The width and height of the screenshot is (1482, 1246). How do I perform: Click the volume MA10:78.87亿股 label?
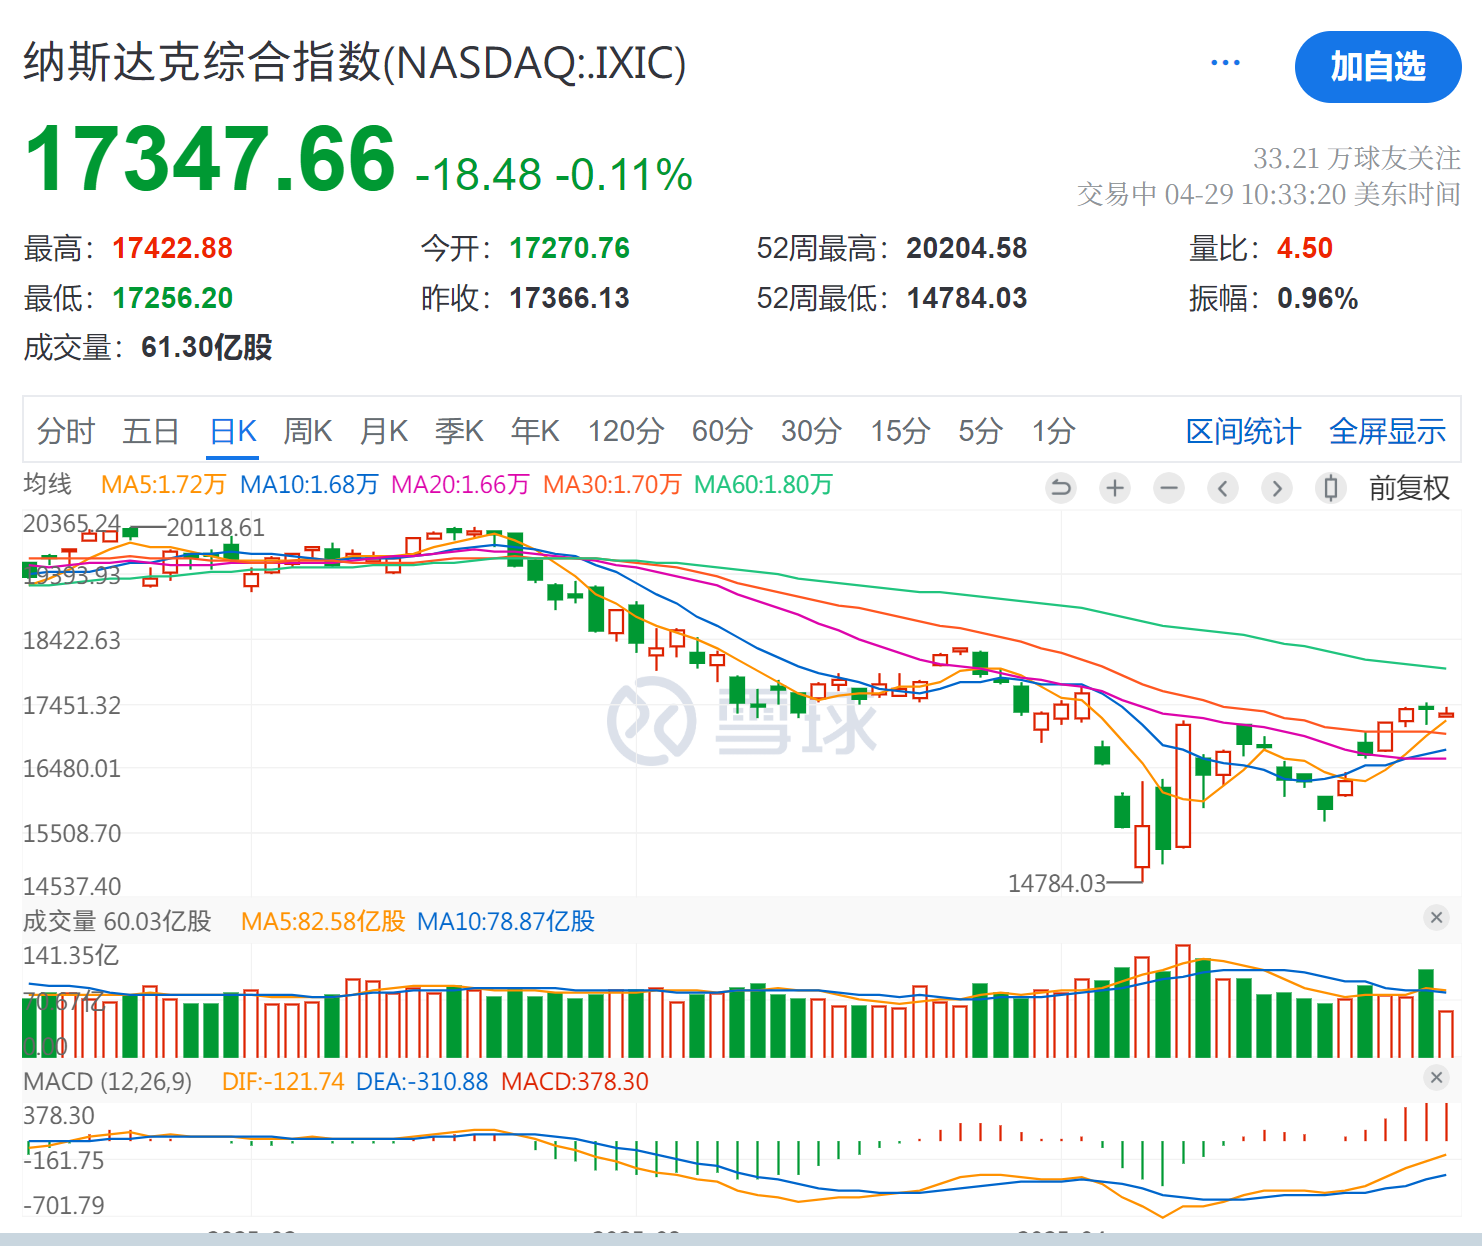click(506, 921)
